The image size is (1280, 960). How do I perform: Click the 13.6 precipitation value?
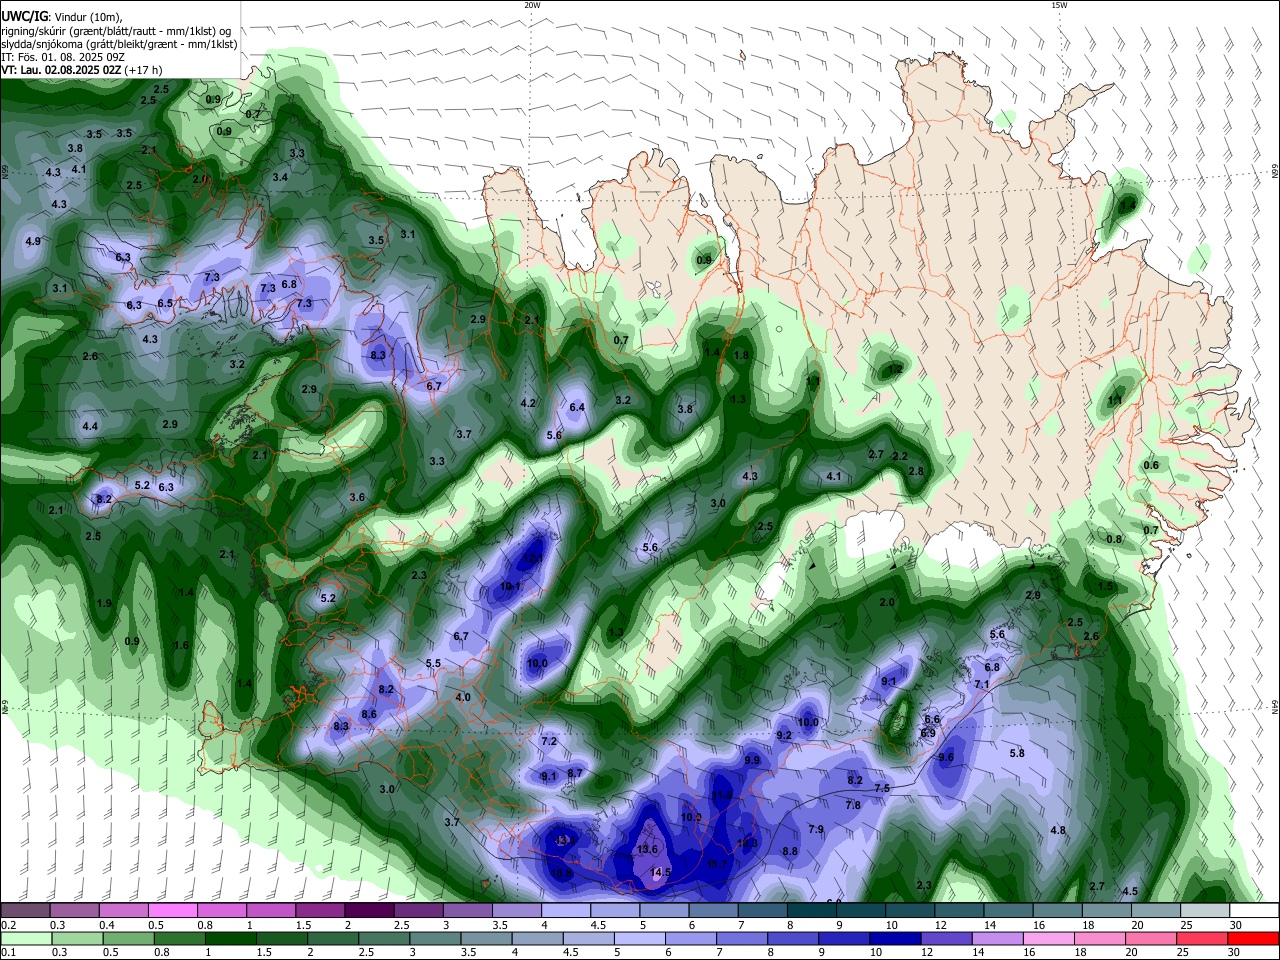pyautogui.click(x=647, y=849)
